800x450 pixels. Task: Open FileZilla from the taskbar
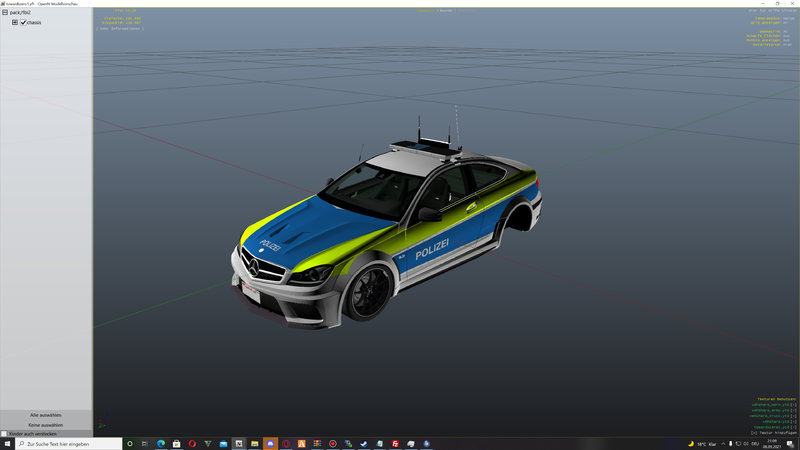tap(395, 444)
